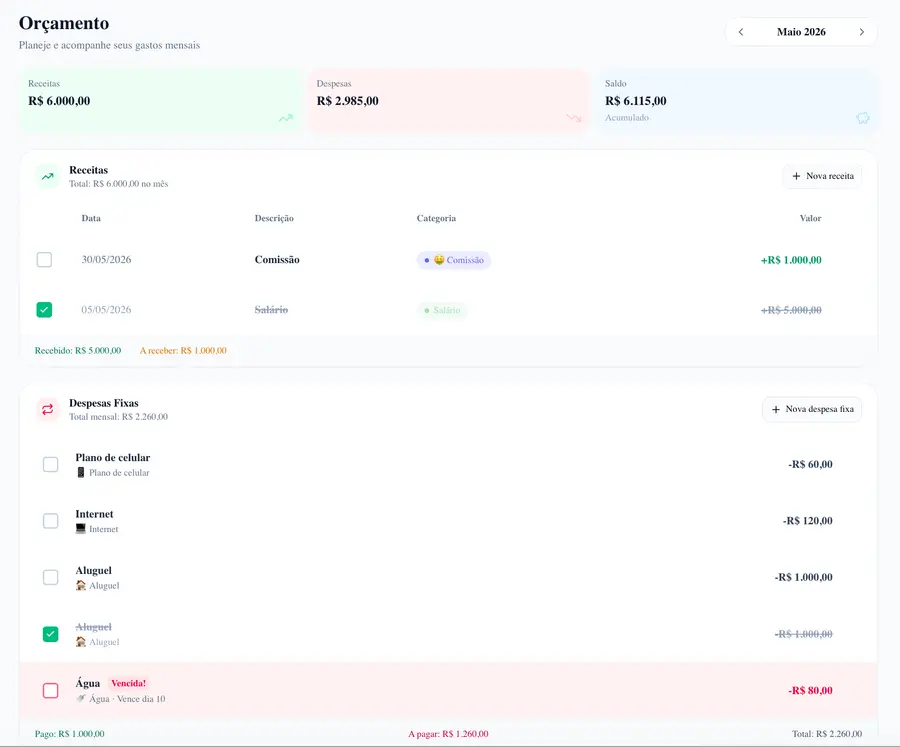Tick the Internet expense checkbox
Viewport: 900px width, 747px height.
(51, 521)
